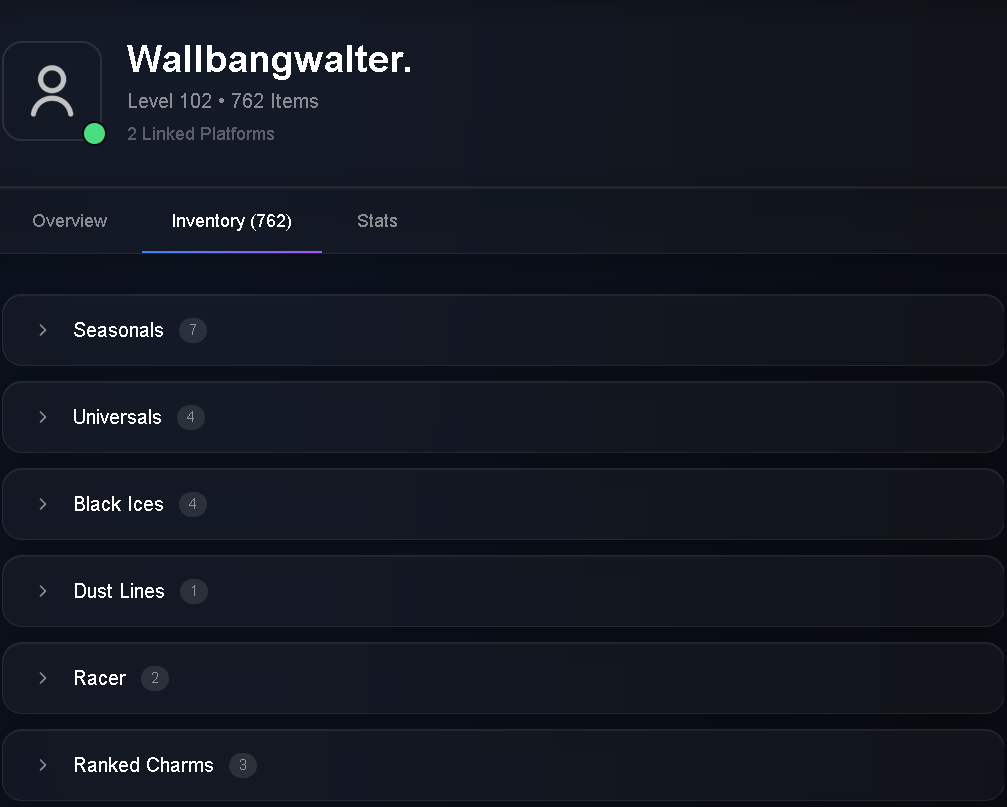Click the Level 102 • 762 Items text
Screen dimensions: 1007x807
coord(223,101)
